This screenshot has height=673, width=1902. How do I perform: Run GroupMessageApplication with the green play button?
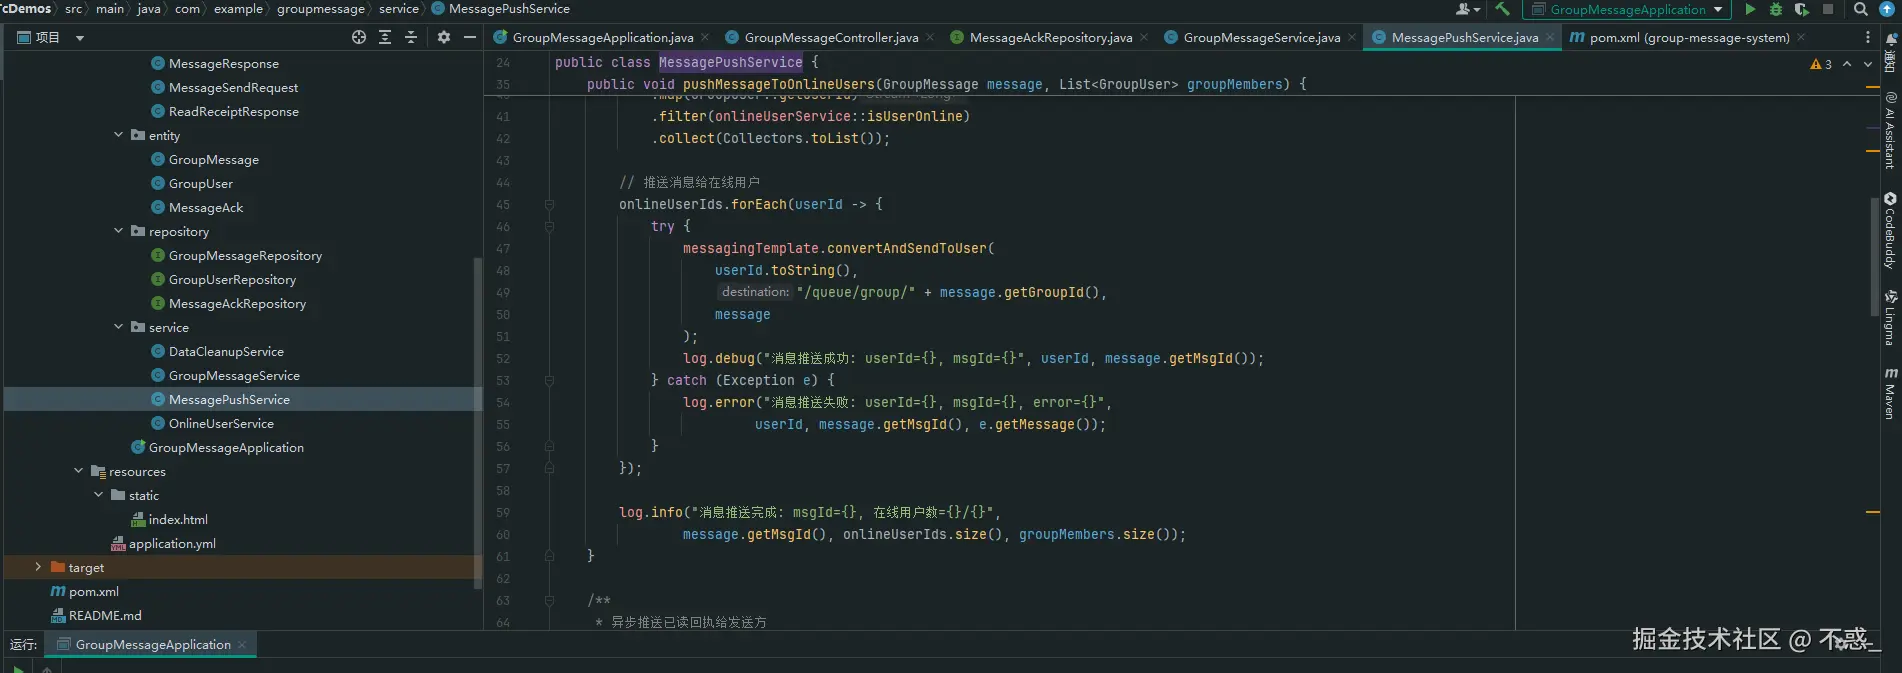tap(1750, 9)
